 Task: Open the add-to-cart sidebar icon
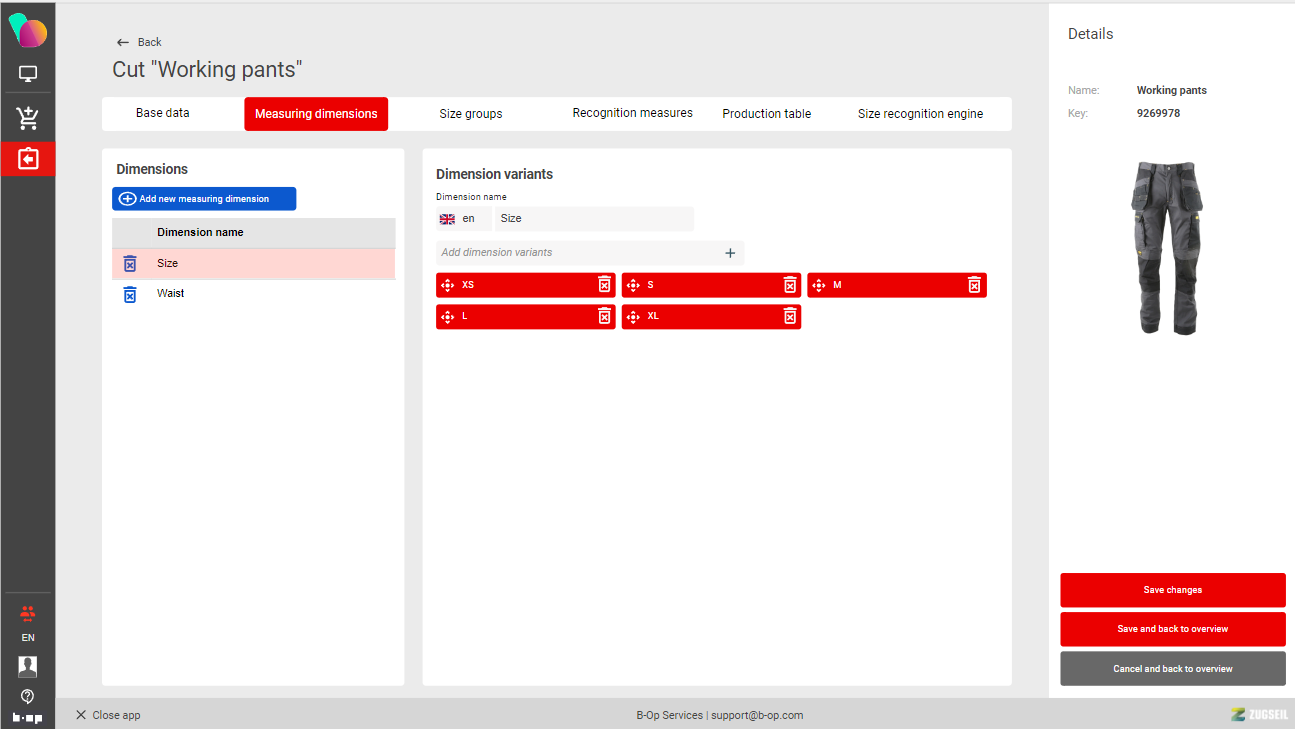click(x=28, y=118)
